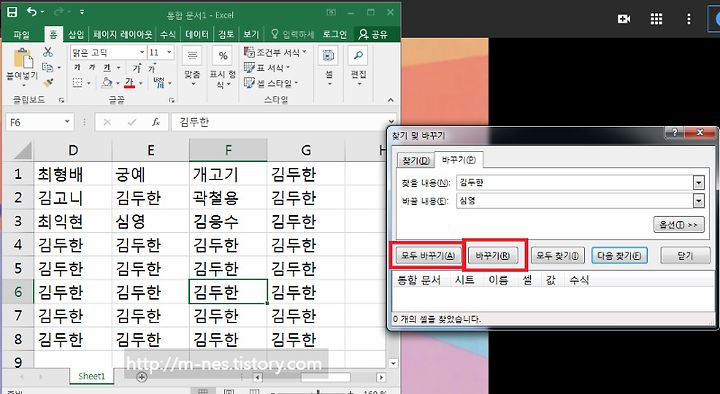Click the Login (로그인) link

pos(335,34)
